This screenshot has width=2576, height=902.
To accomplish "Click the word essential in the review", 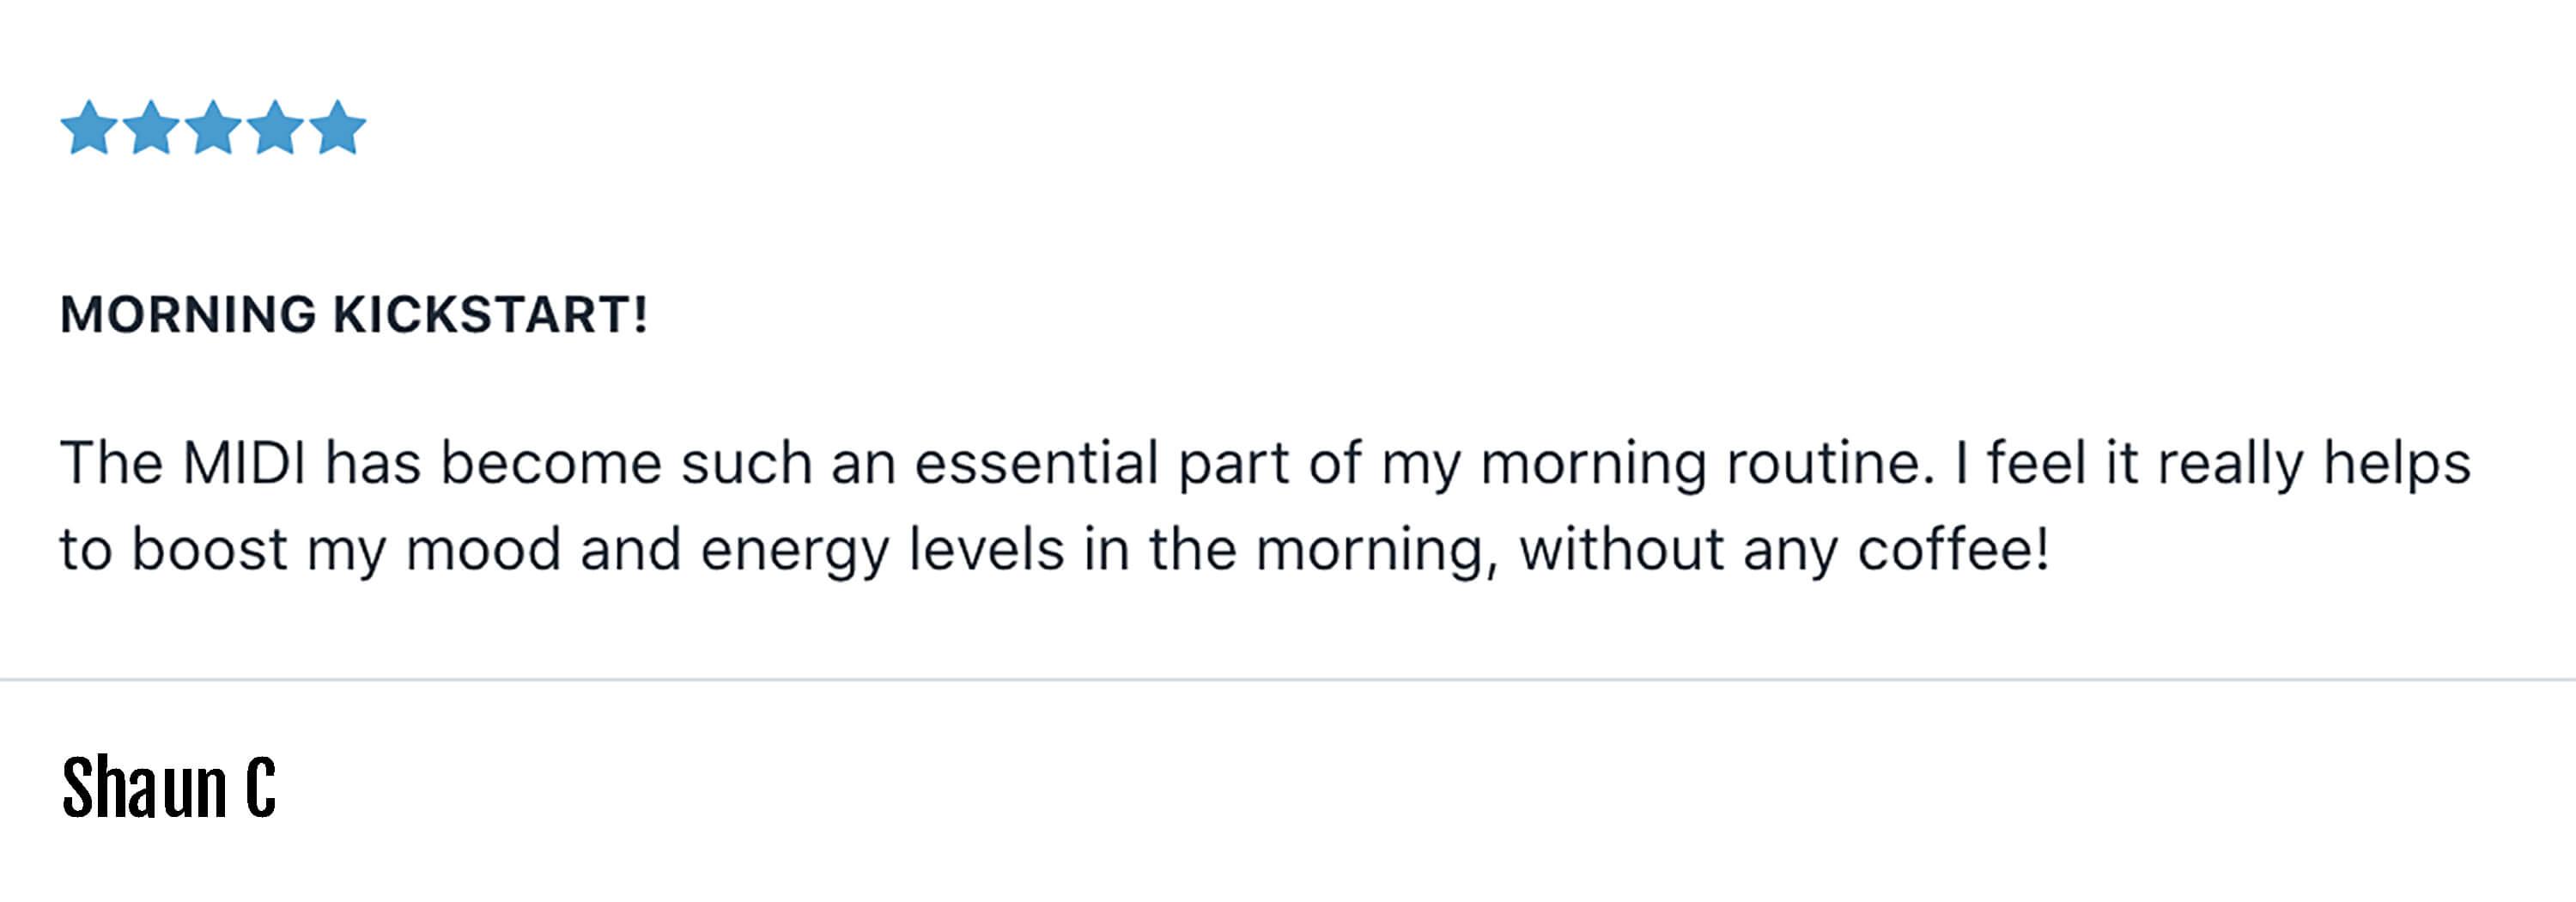I will tap(1036, 463).
